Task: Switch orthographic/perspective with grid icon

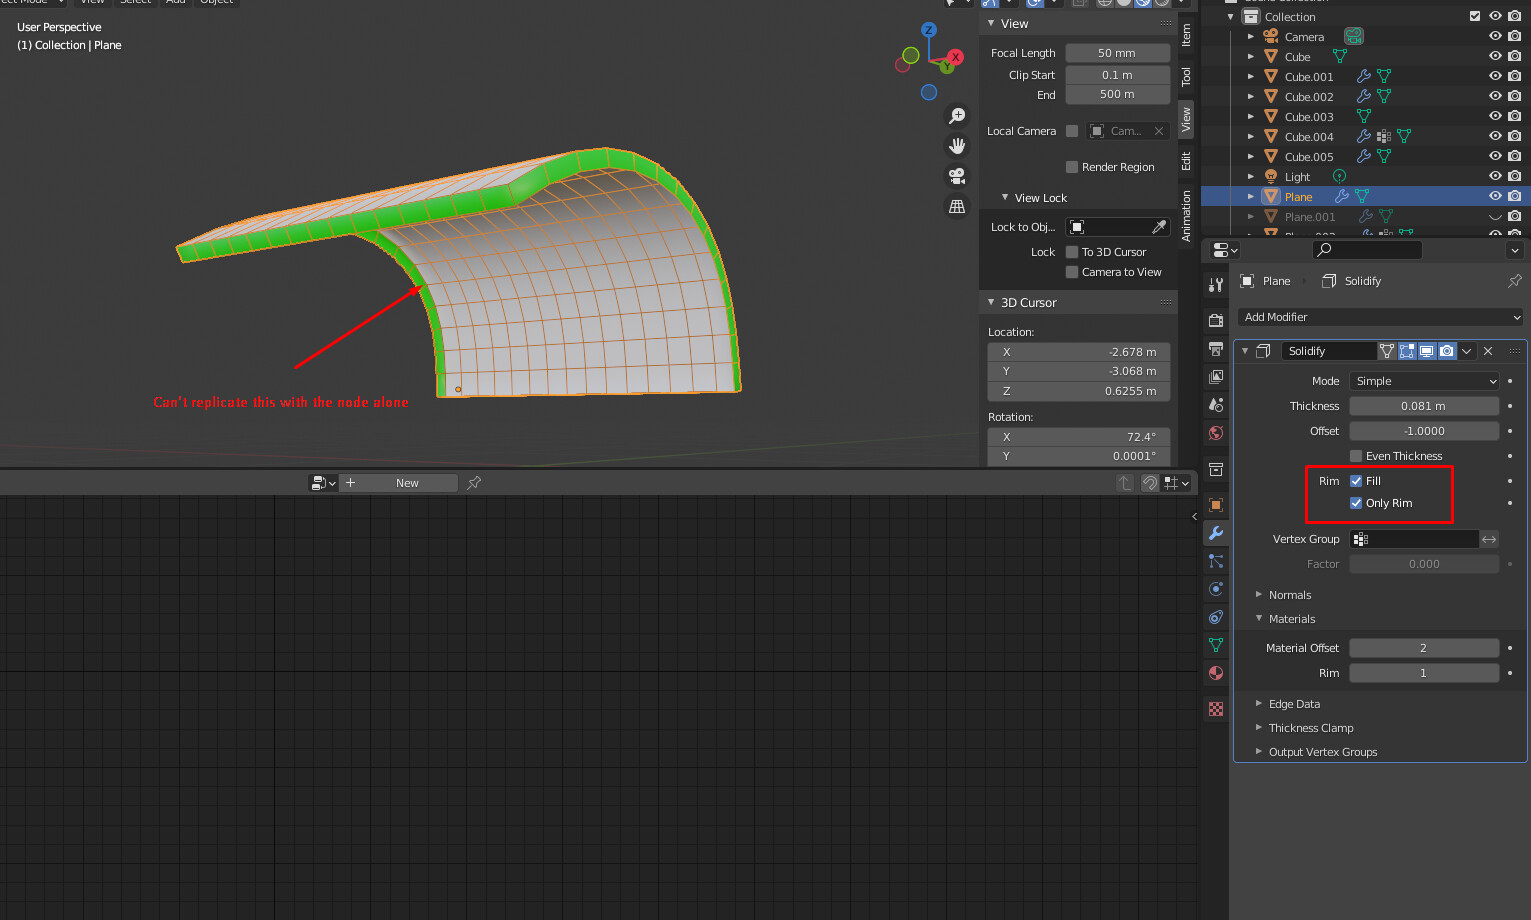Action: (x=957, y=206)
